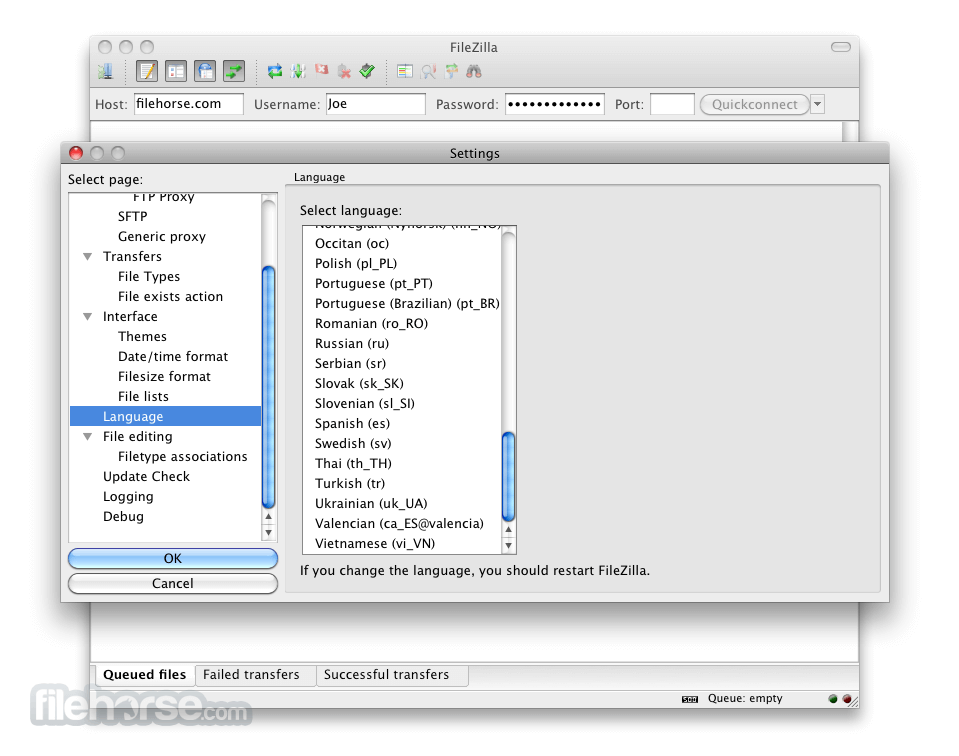Click the disconnect from server icon

pyautogui.click(x=344, y=72)
